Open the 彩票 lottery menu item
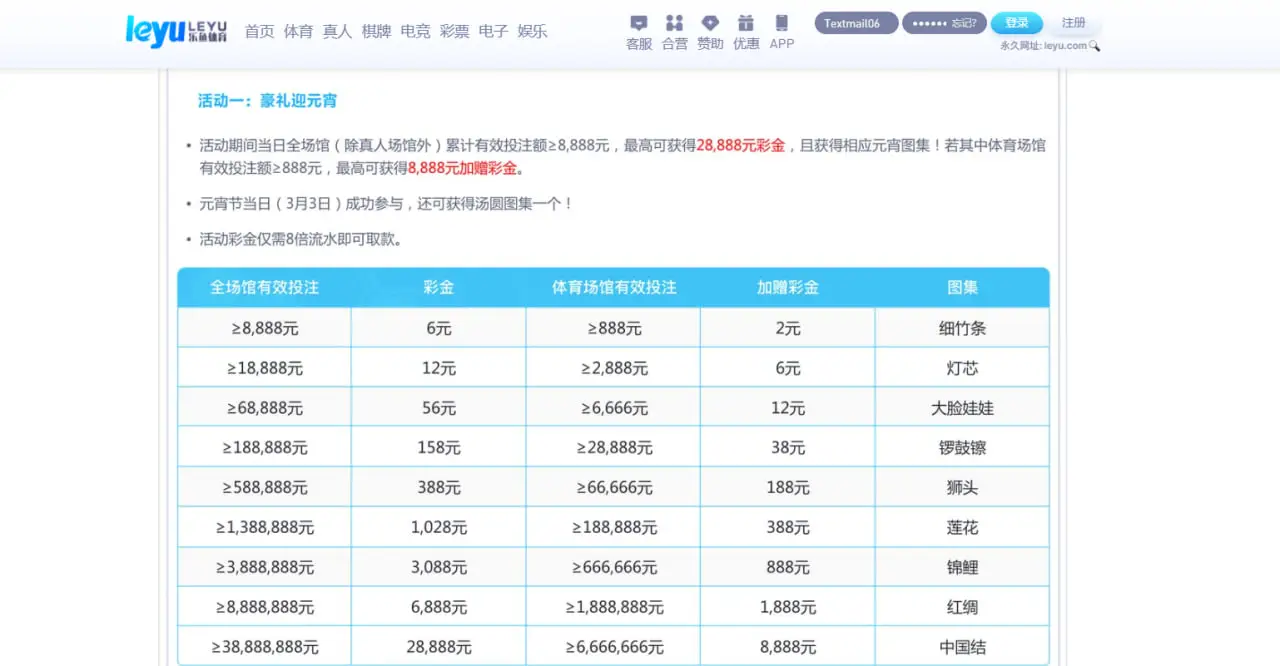The width and height of the screenshot is (1280, 666). [x=454, y=31]
